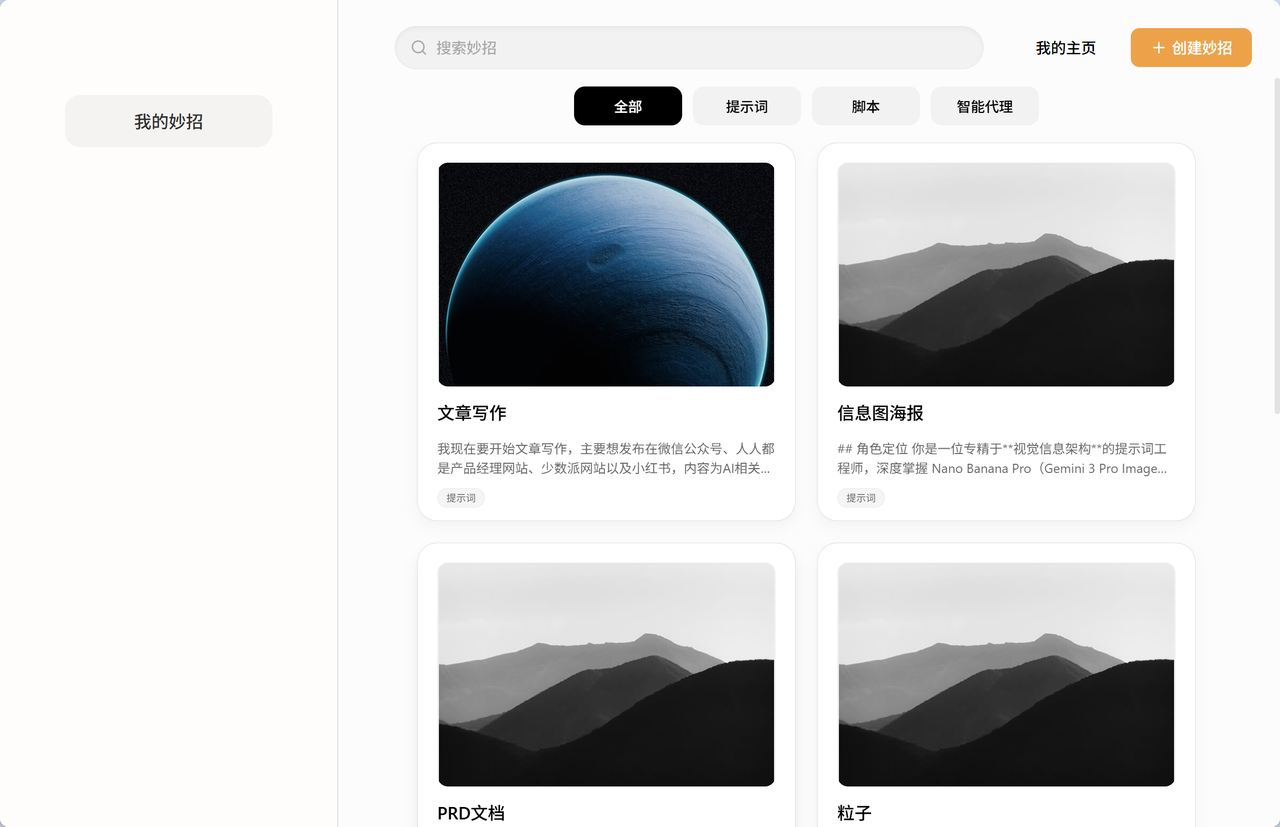The image size is (1280, 827).
Task: Click the 文章写作 card title
Action: [x=472, y=413]
